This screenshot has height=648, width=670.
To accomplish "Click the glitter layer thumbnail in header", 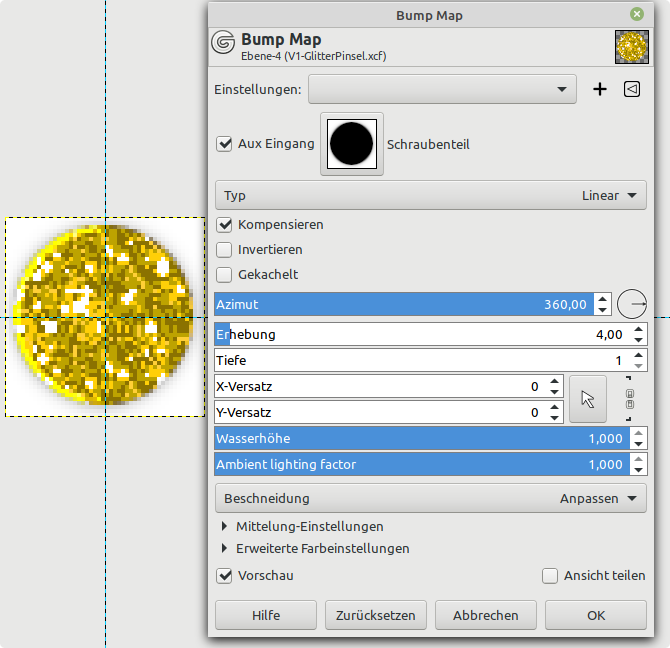I will click(x=630, y=46).
